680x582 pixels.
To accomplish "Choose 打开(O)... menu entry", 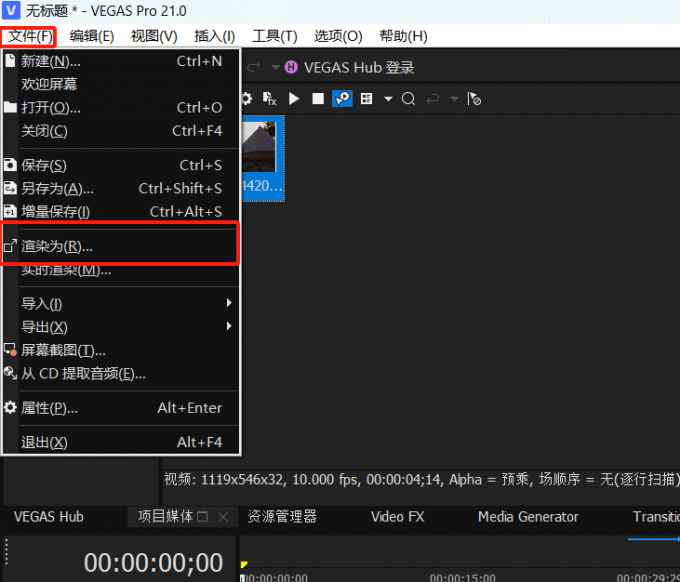I will (121, 107).
